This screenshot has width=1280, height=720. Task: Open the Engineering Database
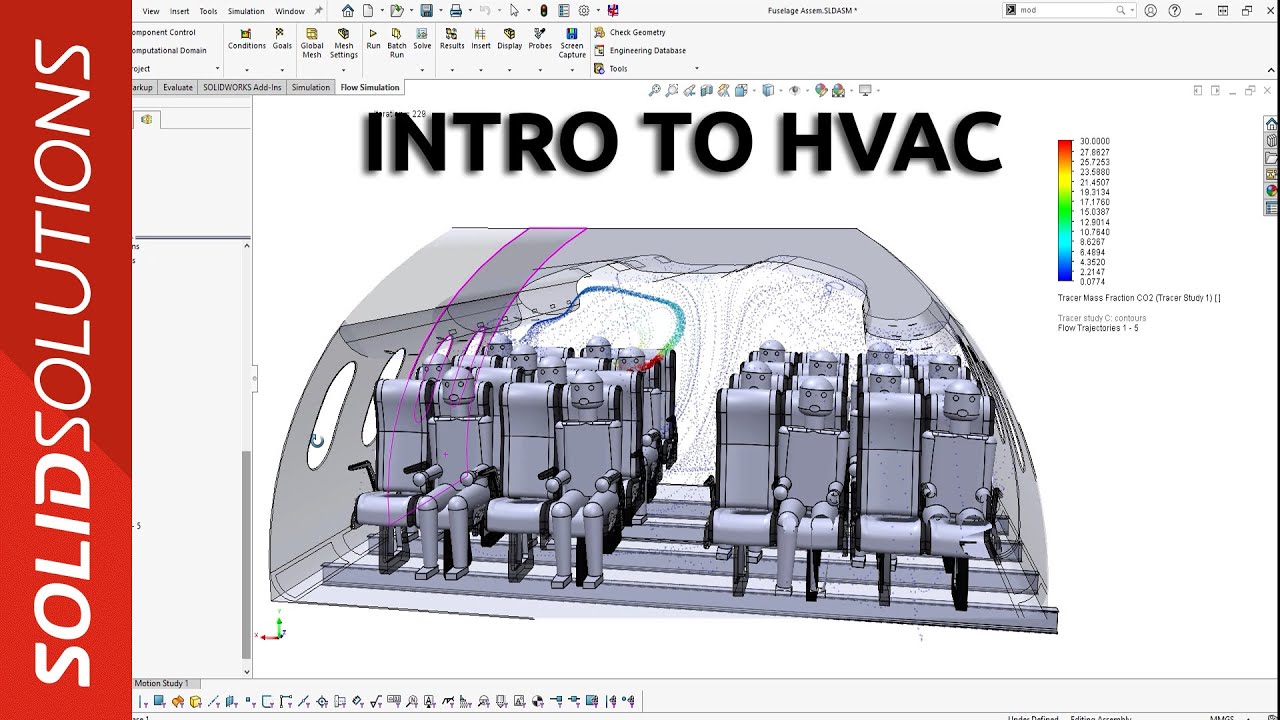point(640,50)
